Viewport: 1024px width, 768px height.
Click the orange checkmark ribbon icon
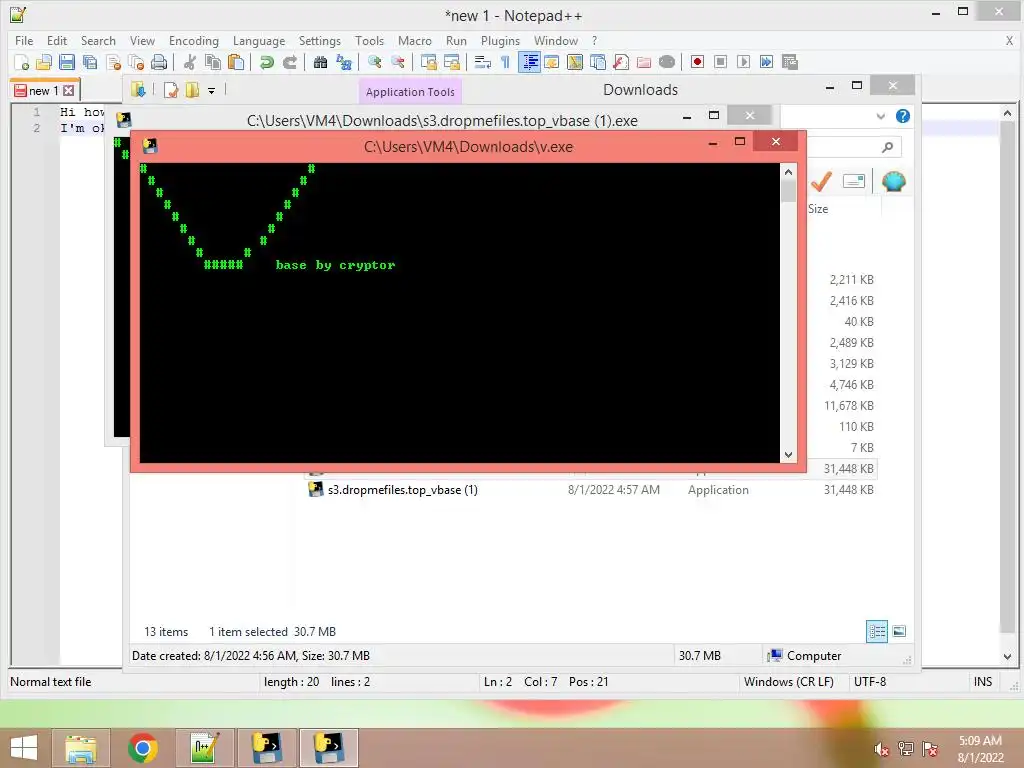coord(821,181)
